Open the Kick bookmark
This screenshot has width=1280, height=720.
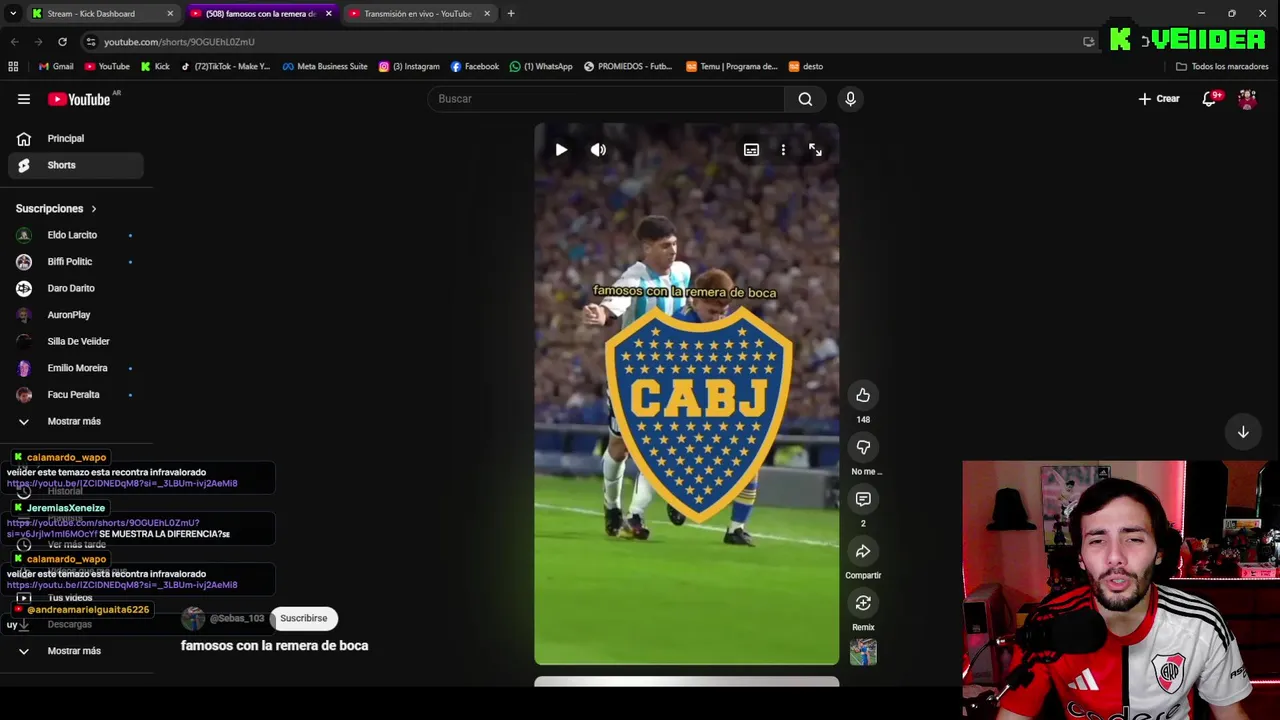click(x=155, y=67)
